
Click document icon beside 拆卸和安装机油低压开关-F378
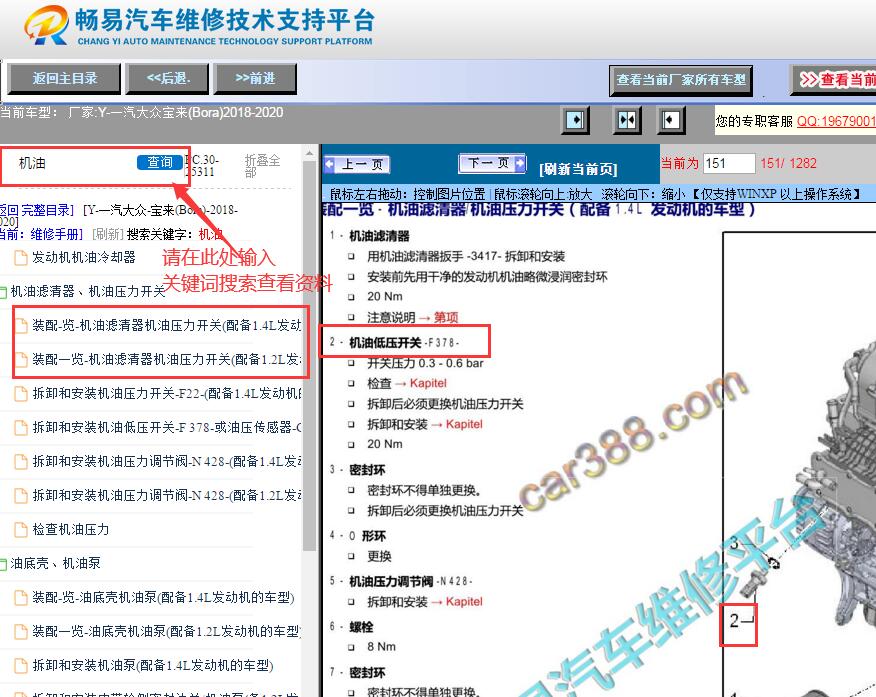[21, 428]
